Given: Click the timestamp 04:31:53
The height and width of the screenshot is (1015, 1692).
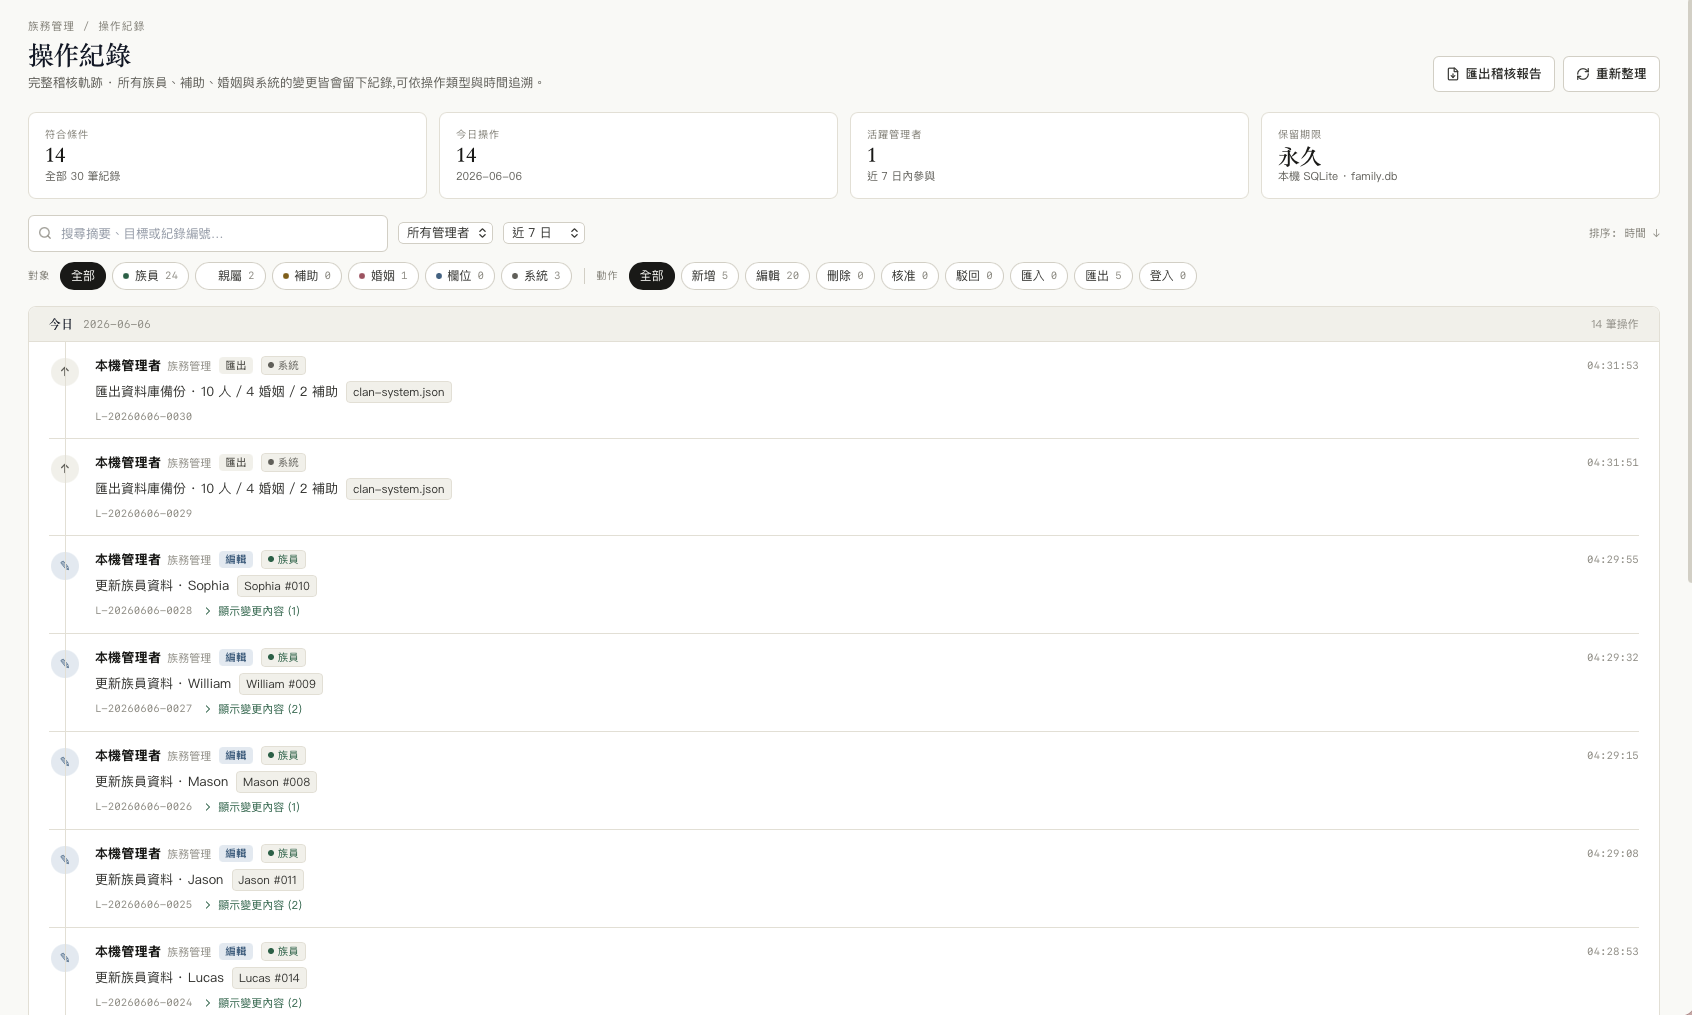Looking at the screenshot, I should click(x=1612, y=366).
